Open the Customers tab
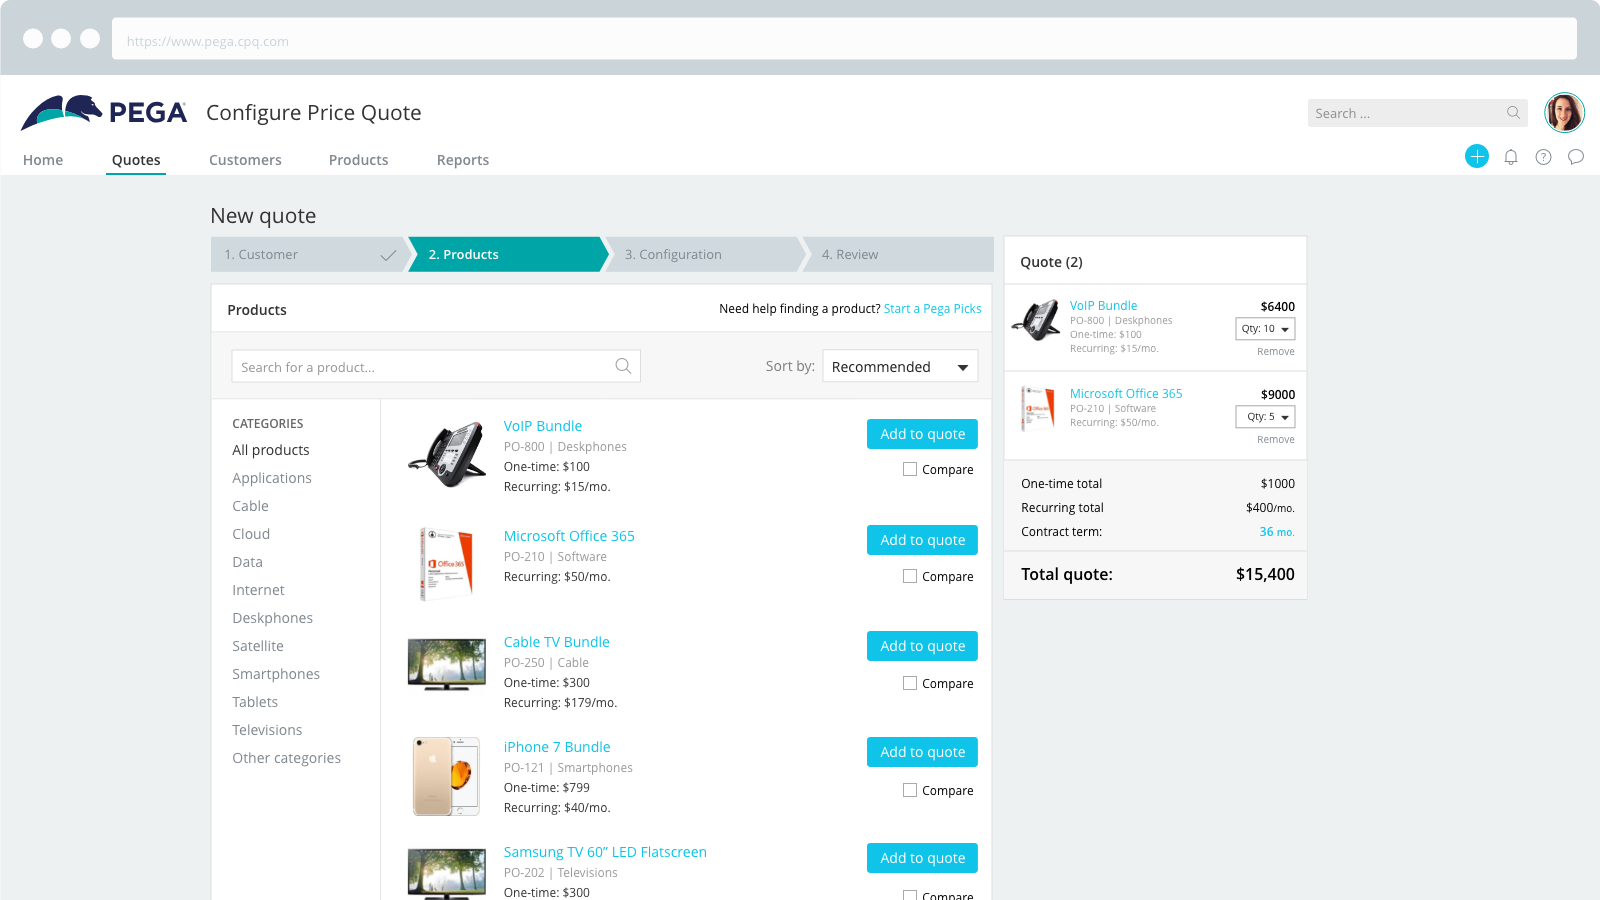Viewport: 1600px width, 900px height. coord(245,160)
